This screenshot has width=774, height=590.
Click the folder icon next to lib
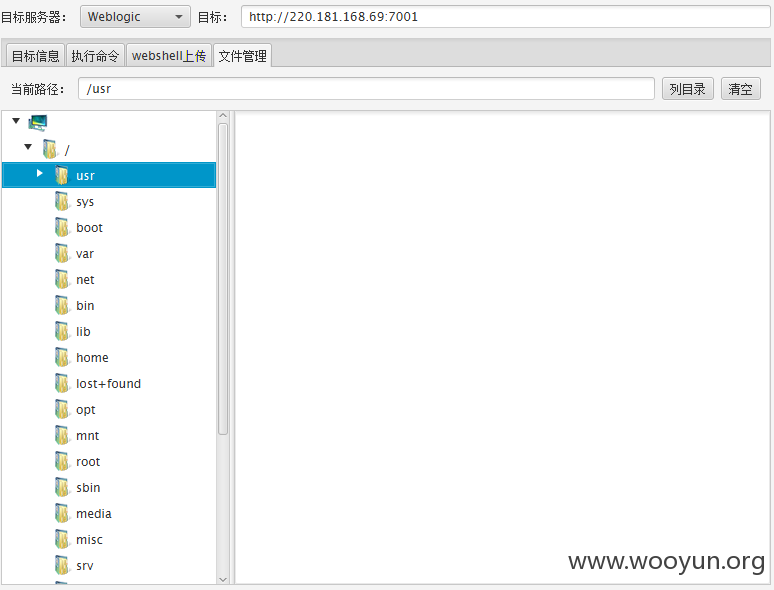(62, 331)
